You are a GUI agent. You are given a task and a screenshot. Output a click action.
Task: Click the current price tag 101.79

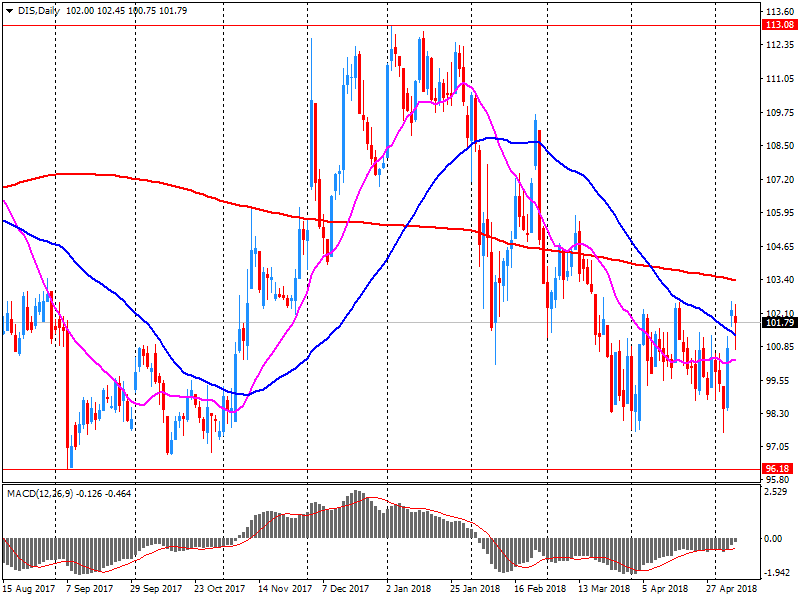(x=779, y=322)
